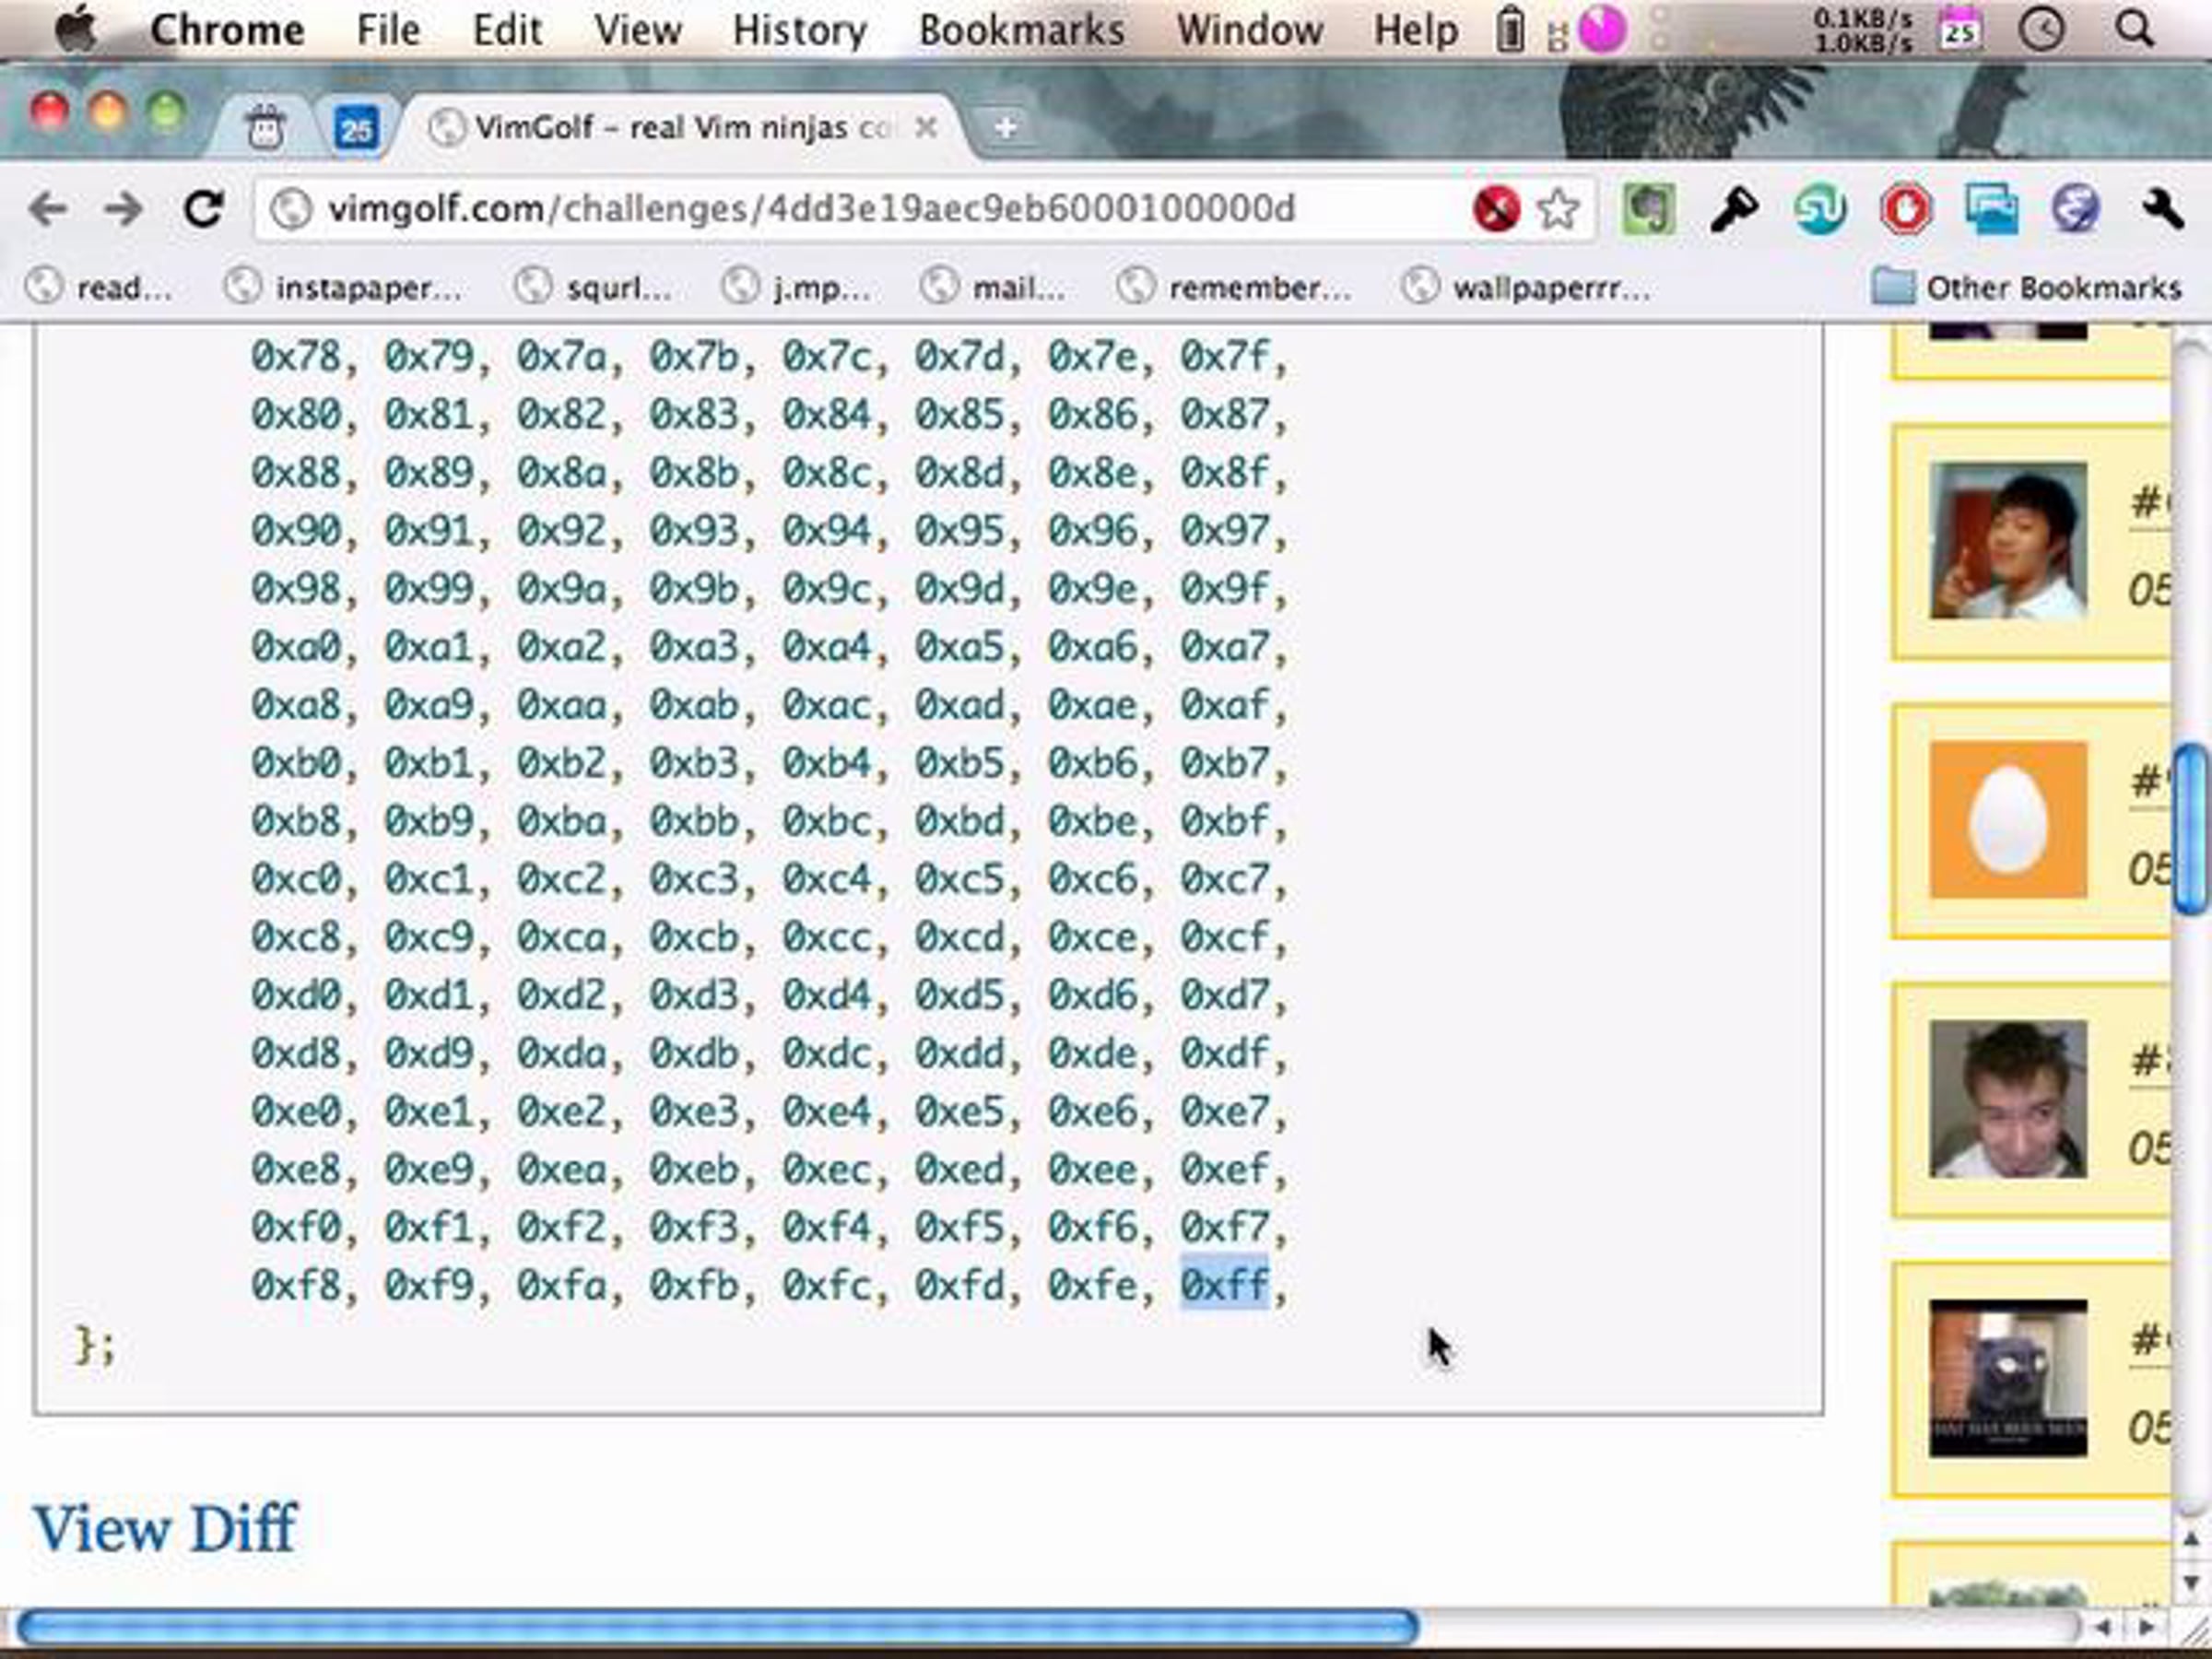Open the 'remember...' bookmark
Viewport: 2212px width, 1659px height.
click(1234, 288)
